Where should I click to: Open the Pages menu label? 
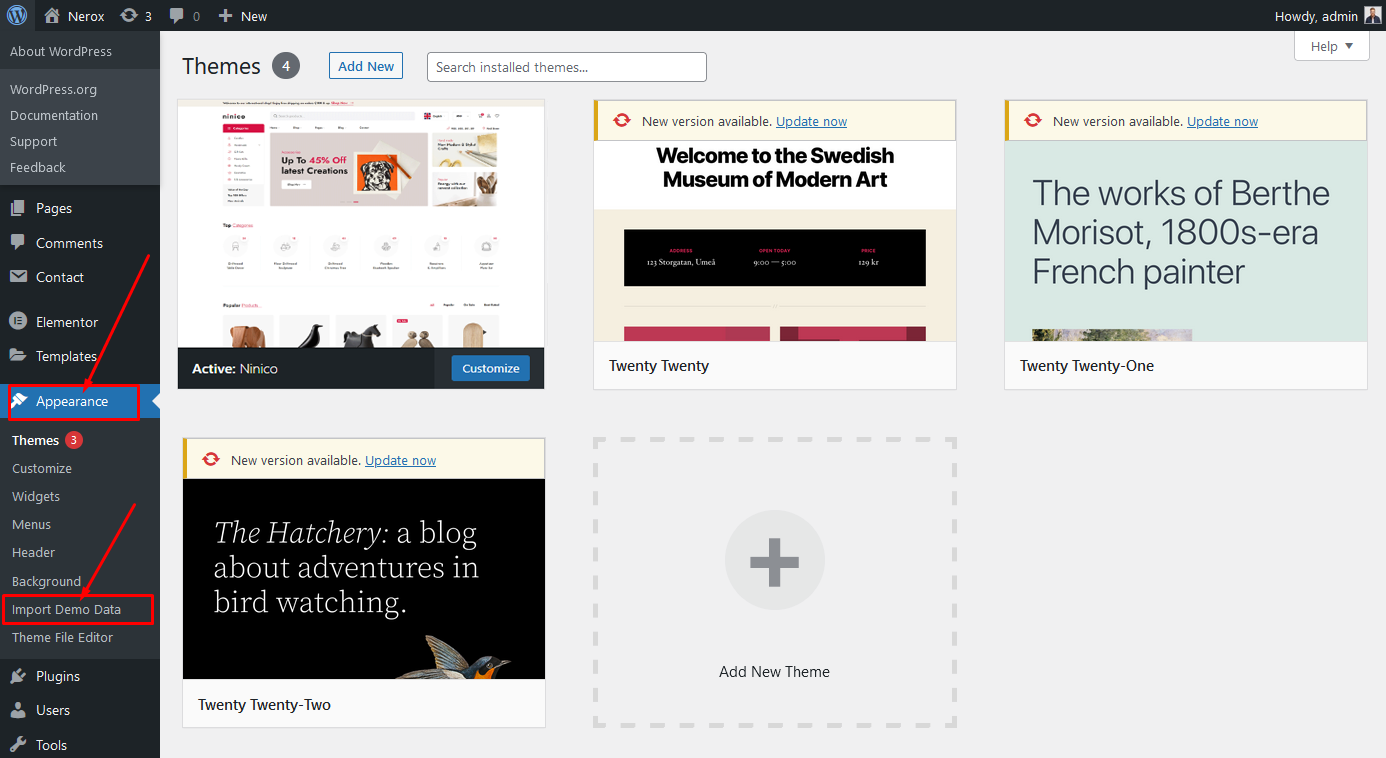[54, 208]
